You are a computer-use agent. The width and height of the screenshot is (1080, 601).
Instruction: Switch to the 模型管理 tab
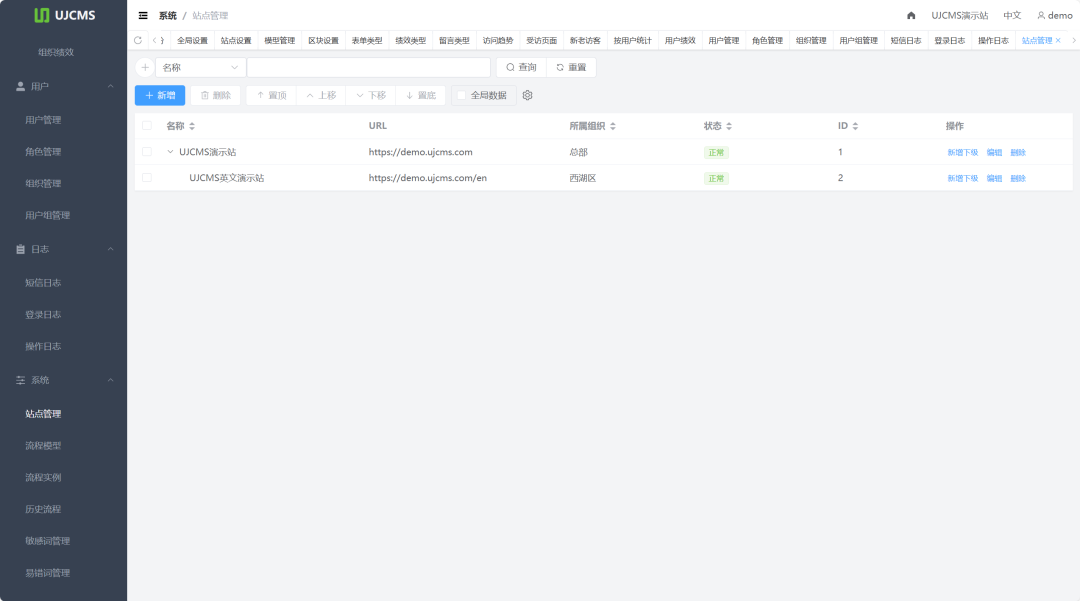(x=280, y=41)
